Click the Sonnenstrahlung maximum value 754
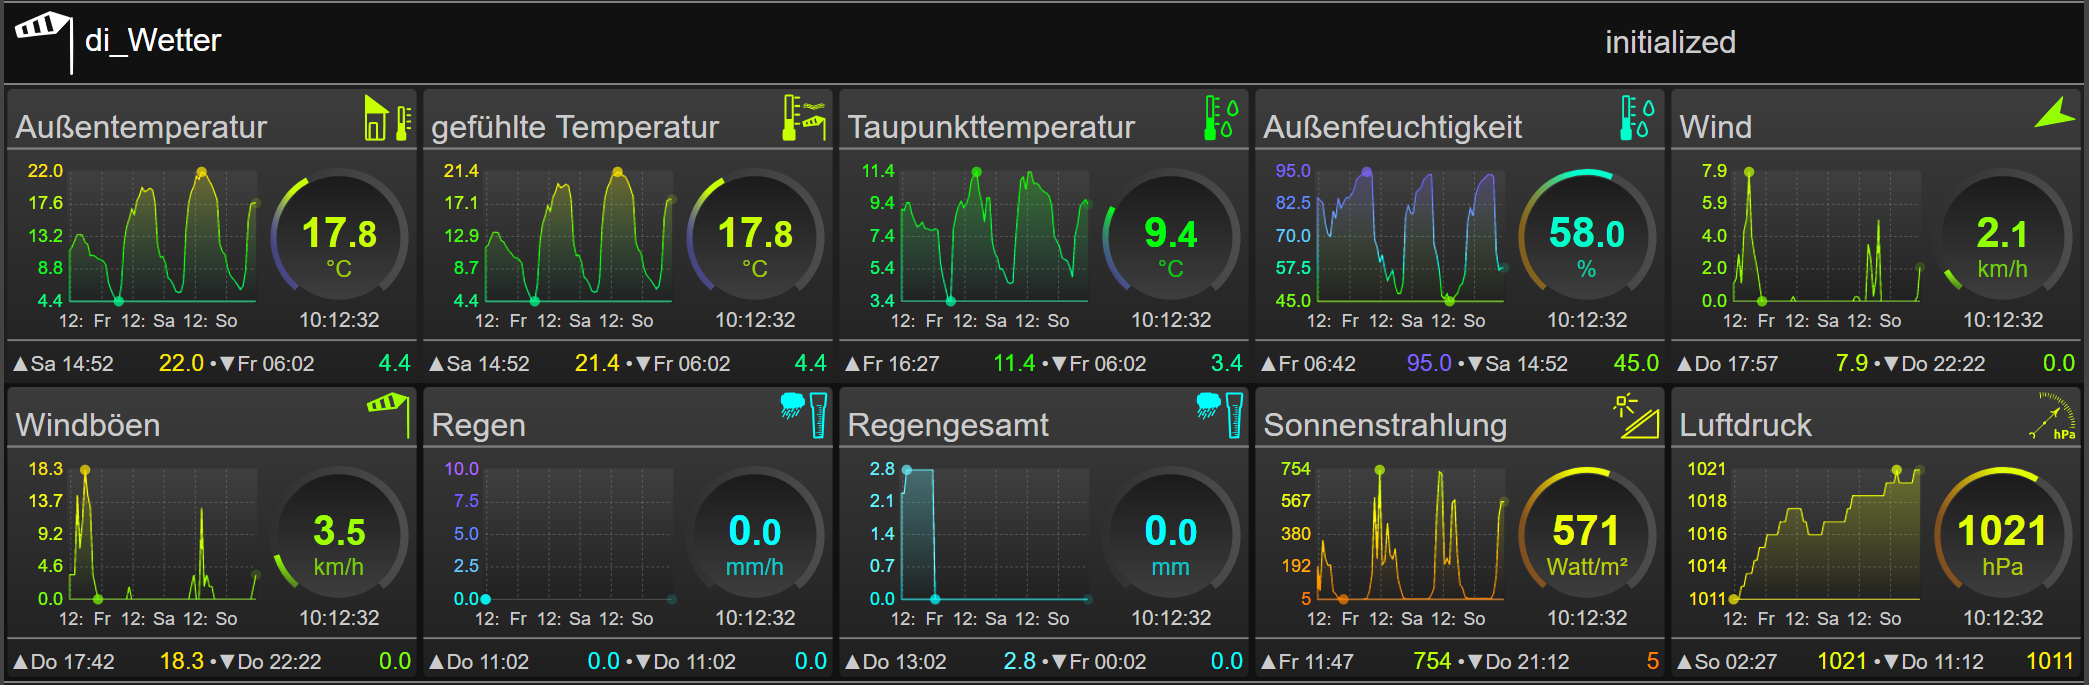The height and width of the screenshot is (685, 2089). pos(1432,661)
